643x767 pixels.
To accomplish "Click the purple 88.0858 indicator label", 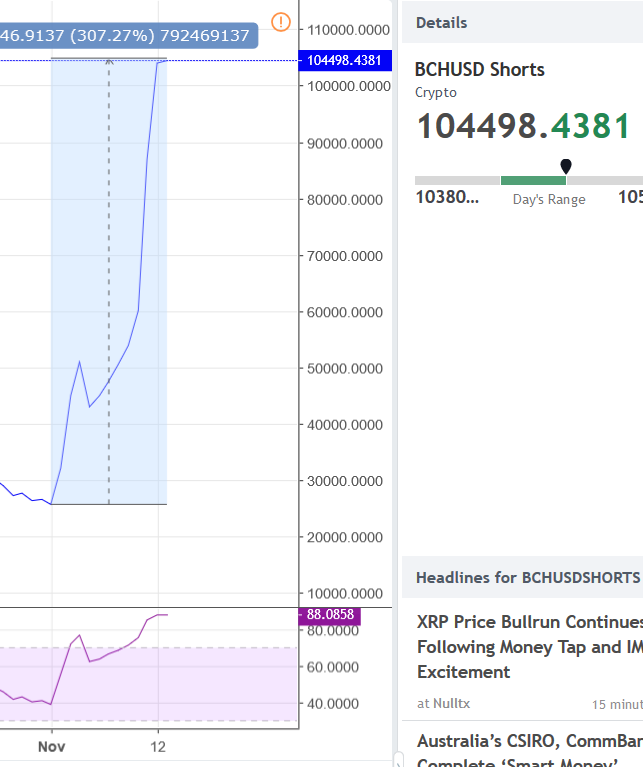I will (x=330, y=615).
